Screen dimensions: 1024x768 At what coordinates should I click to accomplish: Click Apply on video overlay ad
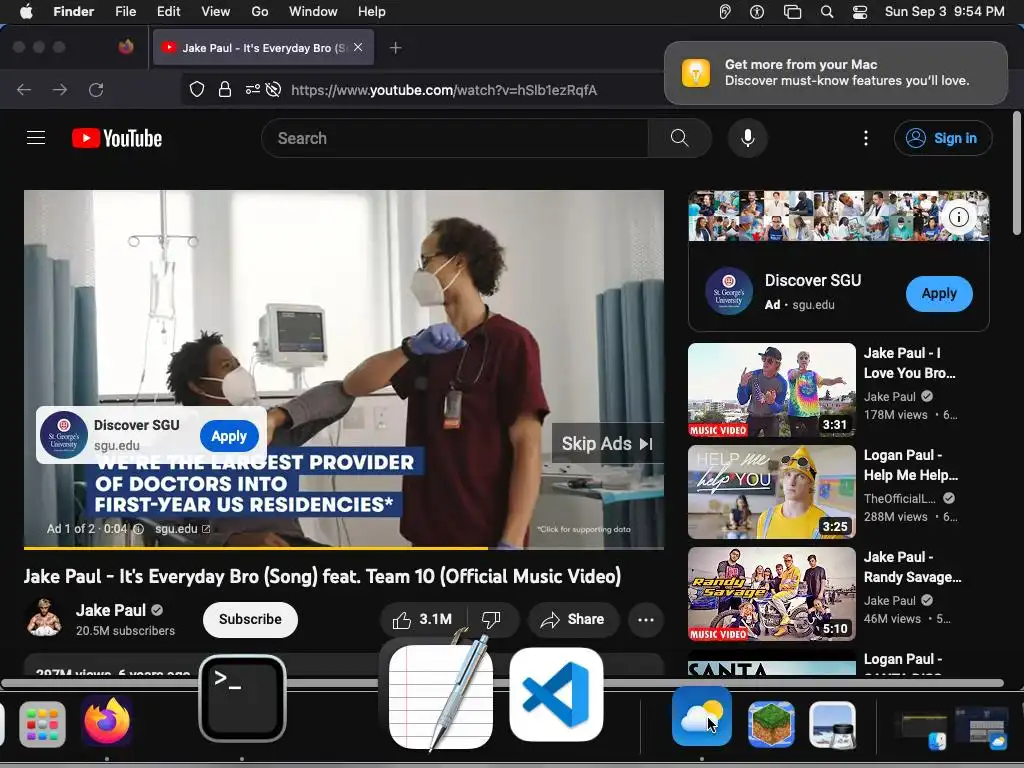(229, 436)
